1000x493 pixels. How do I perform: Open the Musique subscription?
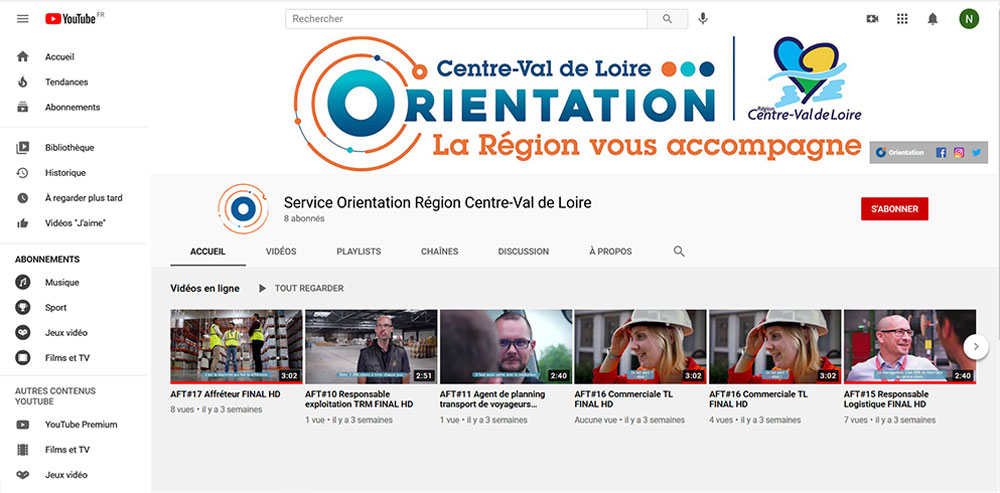coord(73,282)
